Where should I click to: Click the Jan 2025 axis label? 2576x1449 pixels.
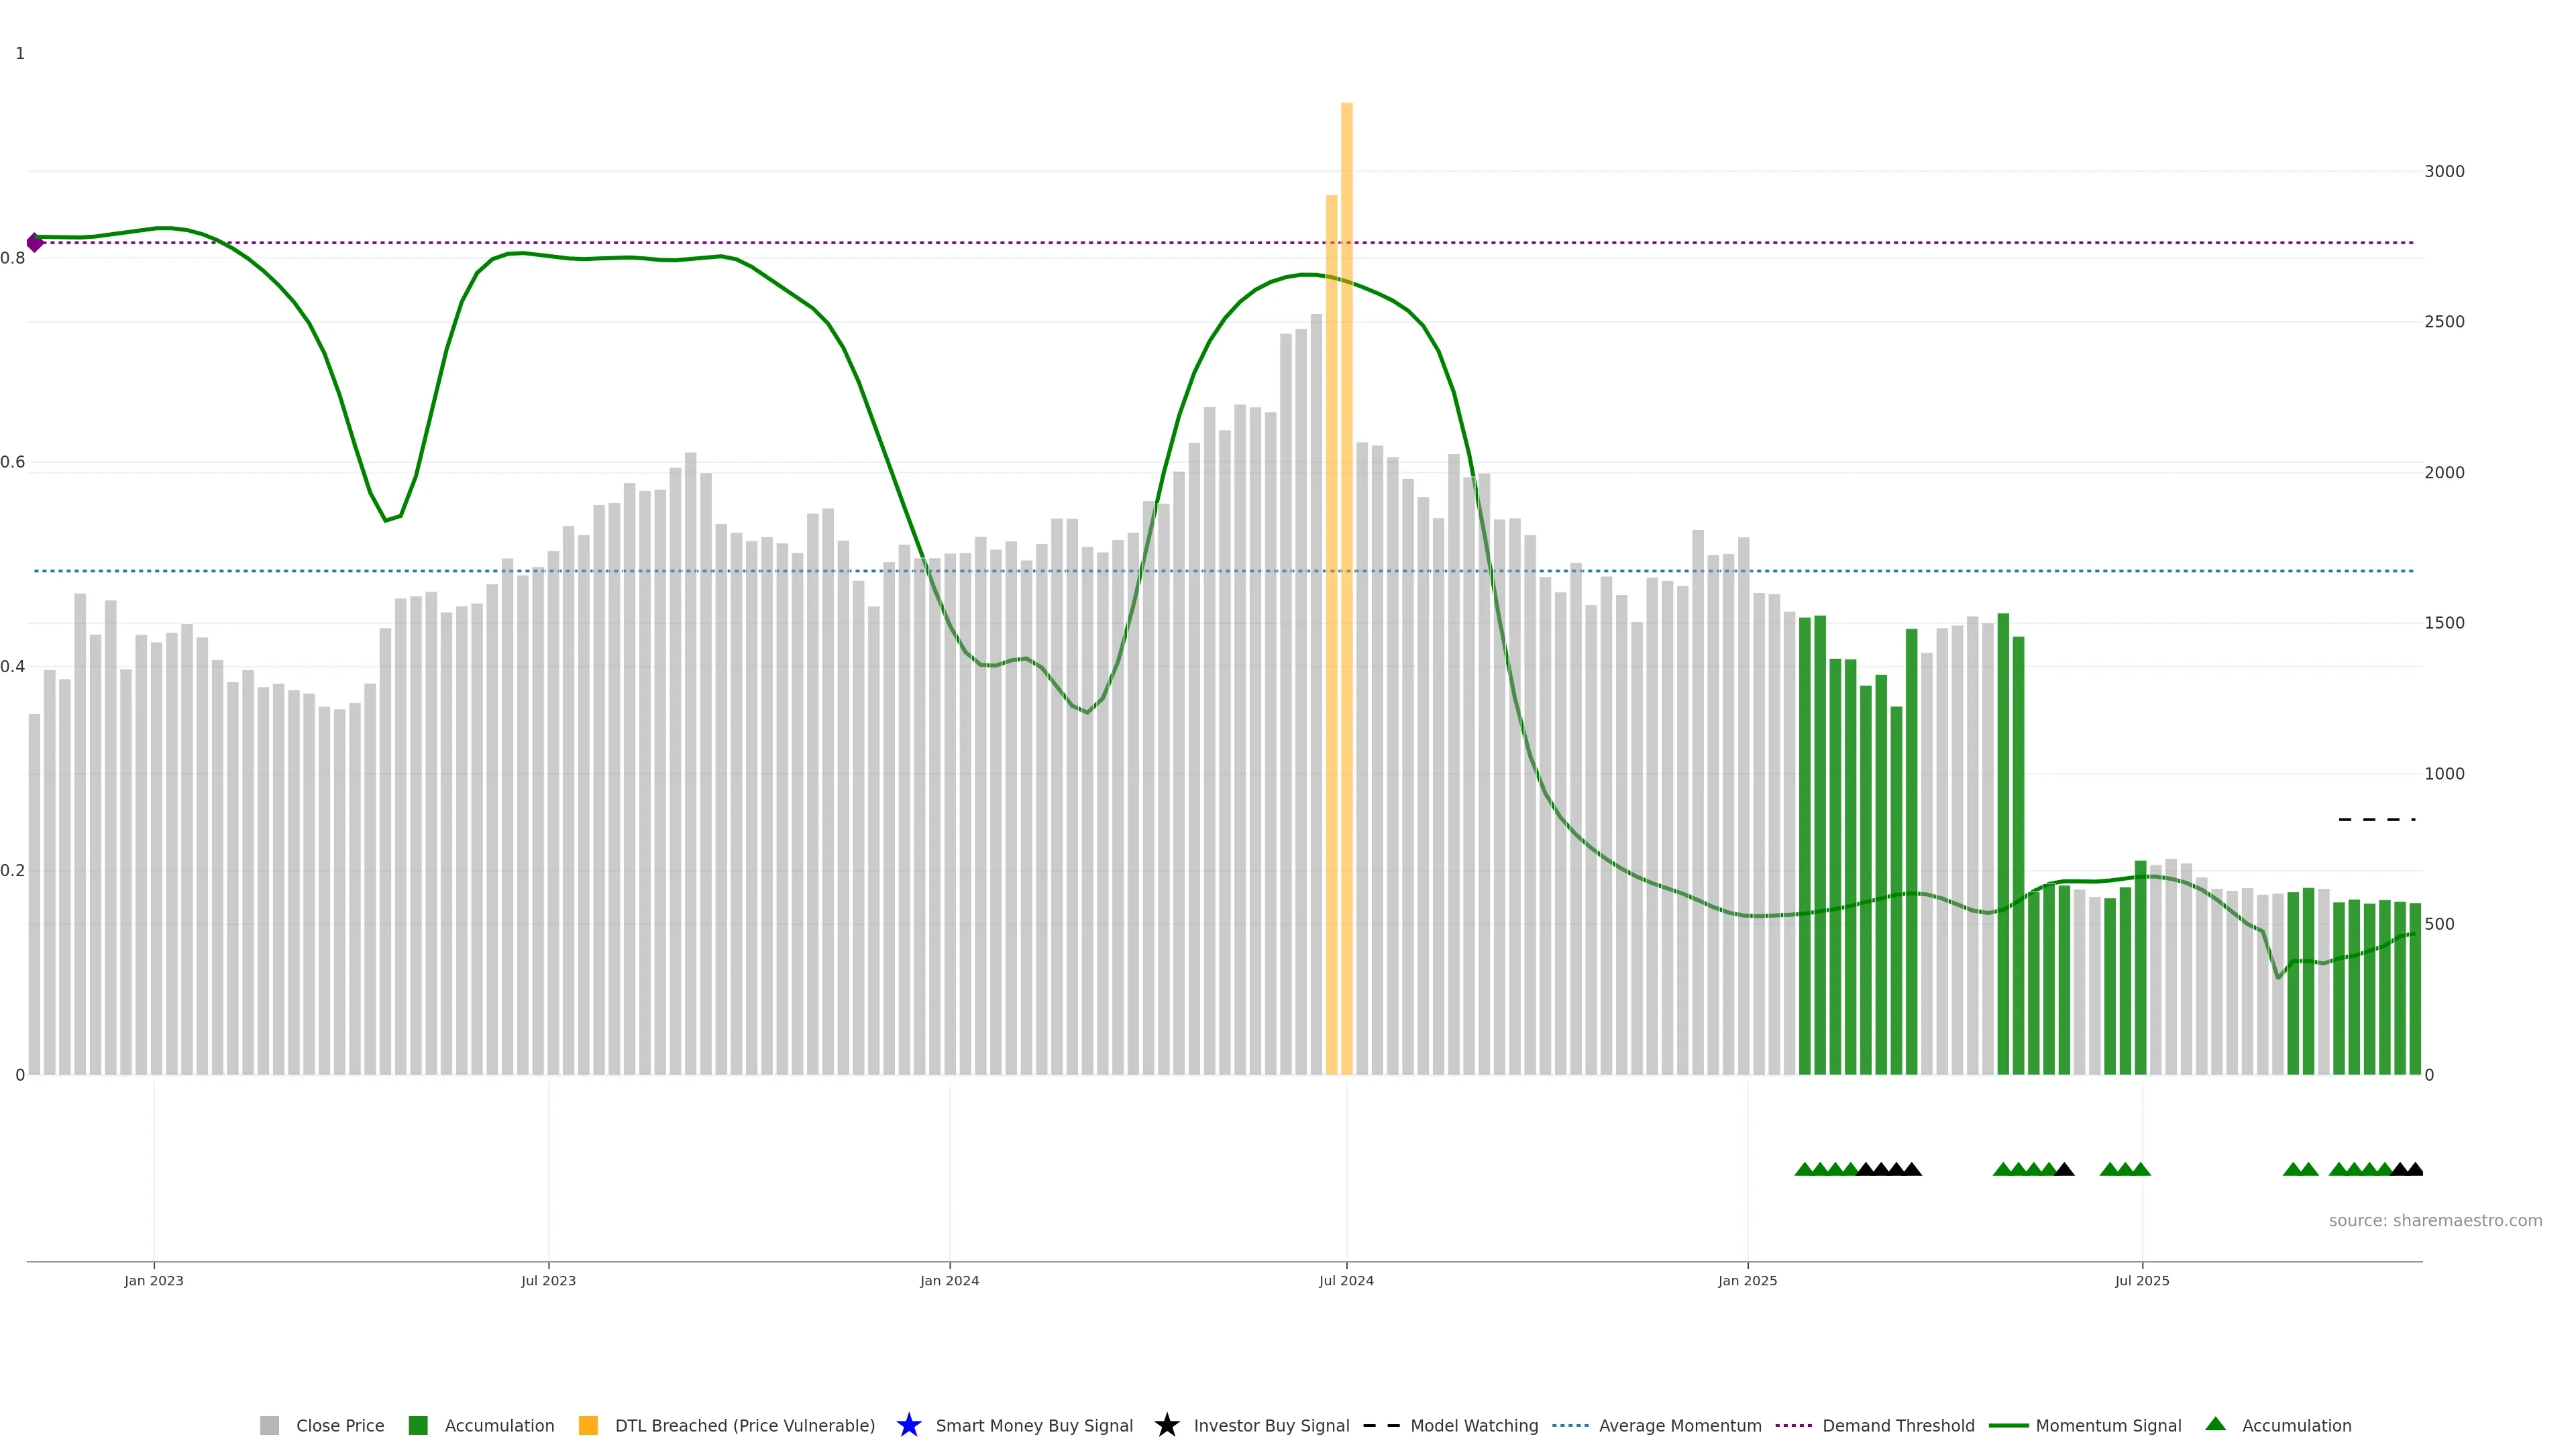click(x=1747, y=1280)
